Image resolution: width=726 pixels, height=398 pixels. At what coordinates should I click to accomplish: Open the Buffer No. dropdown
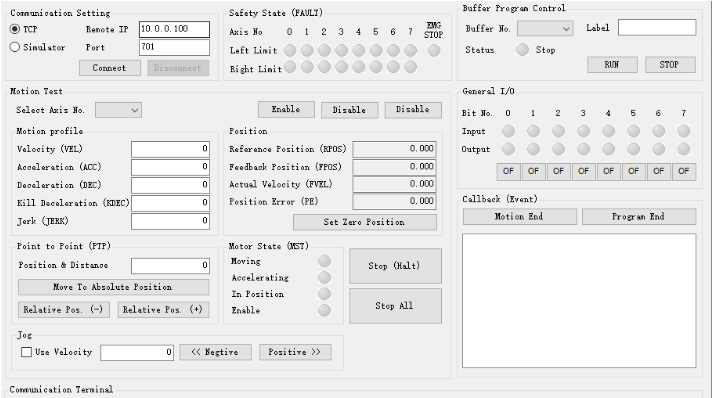pyautogui.click(x=545, y=29)
